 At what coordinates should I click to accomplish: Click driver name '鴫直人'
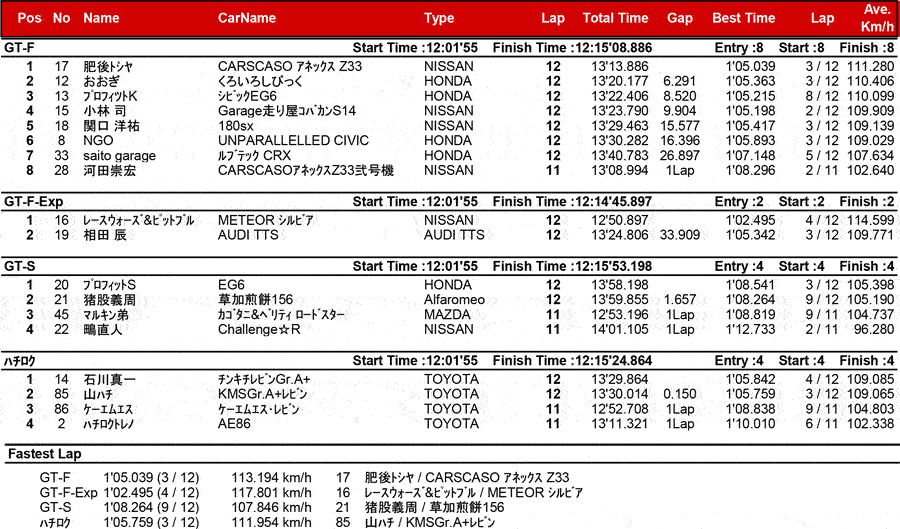(x=103, y=329)
